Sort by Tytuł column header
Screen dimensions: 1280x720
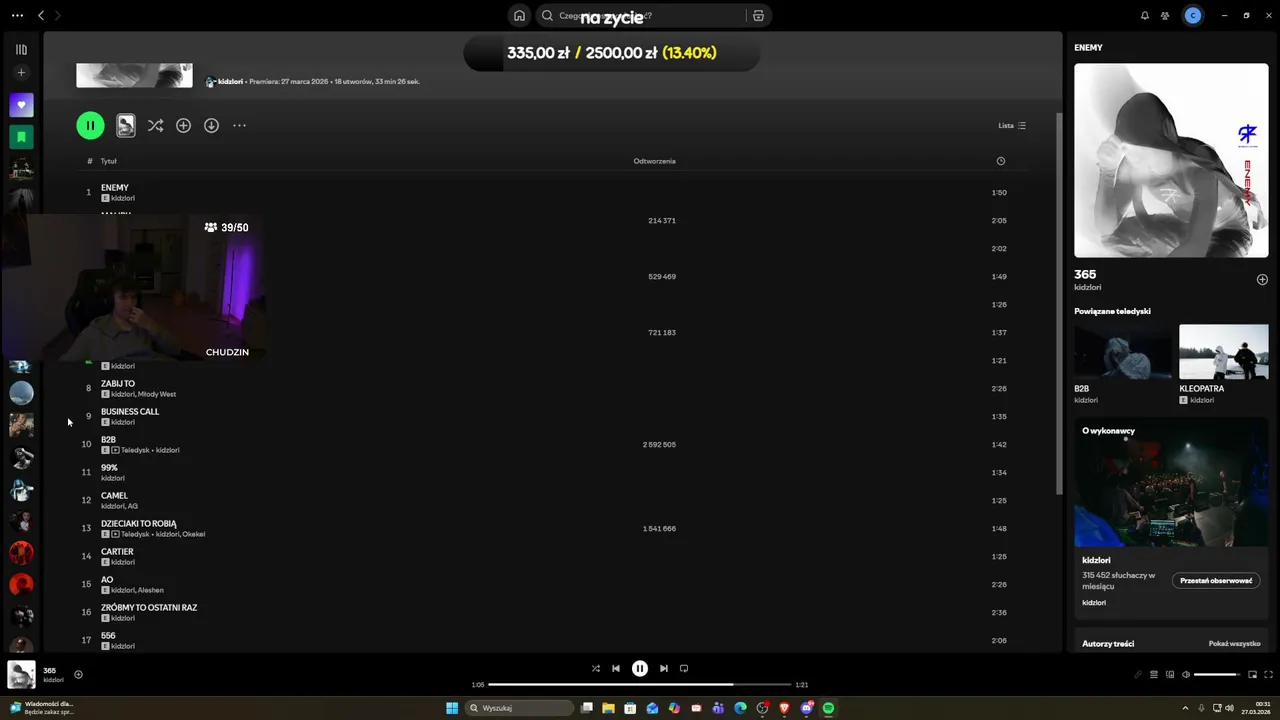pos(109,161)
